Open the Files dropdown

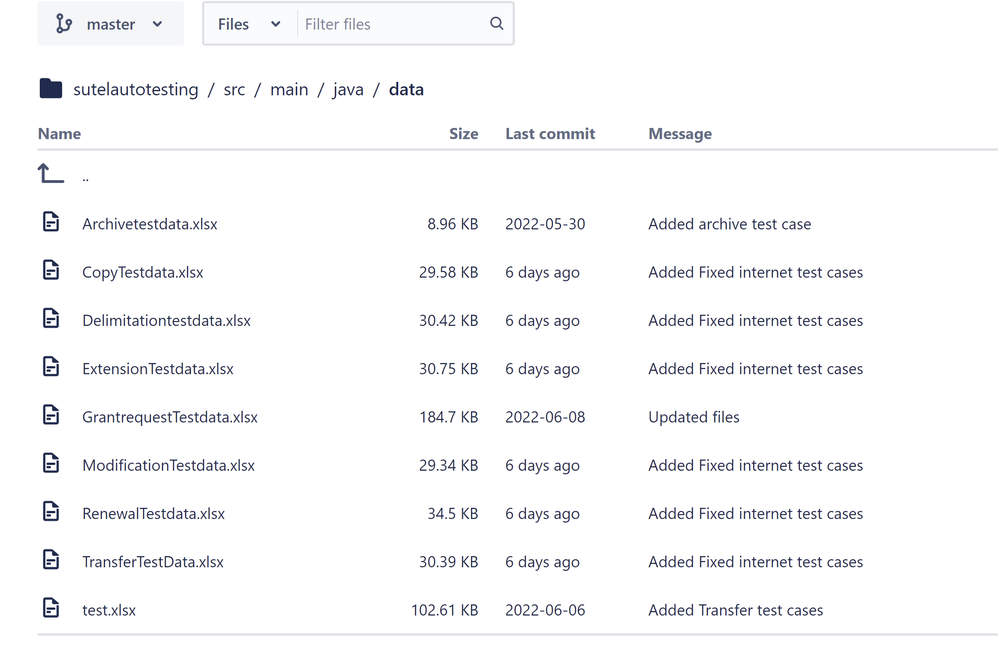coord(250,24)
